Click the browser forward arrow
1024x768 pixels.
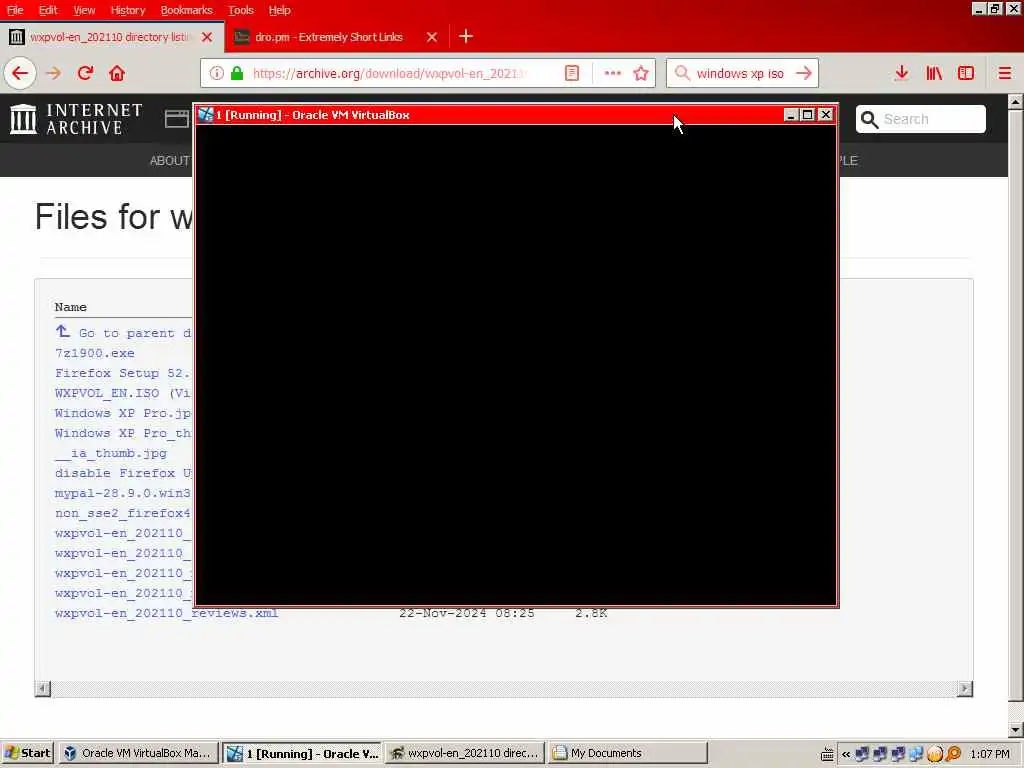click(54, 73)
